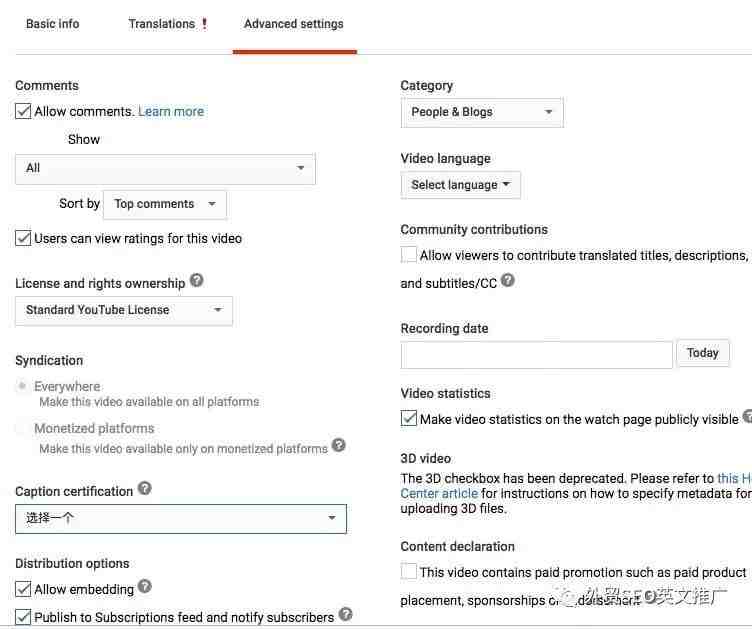Image resolution: width=752 pixels, height=629 pixels.
Task: Open the Top comments sort dropdown
Action: coord(165,205)
